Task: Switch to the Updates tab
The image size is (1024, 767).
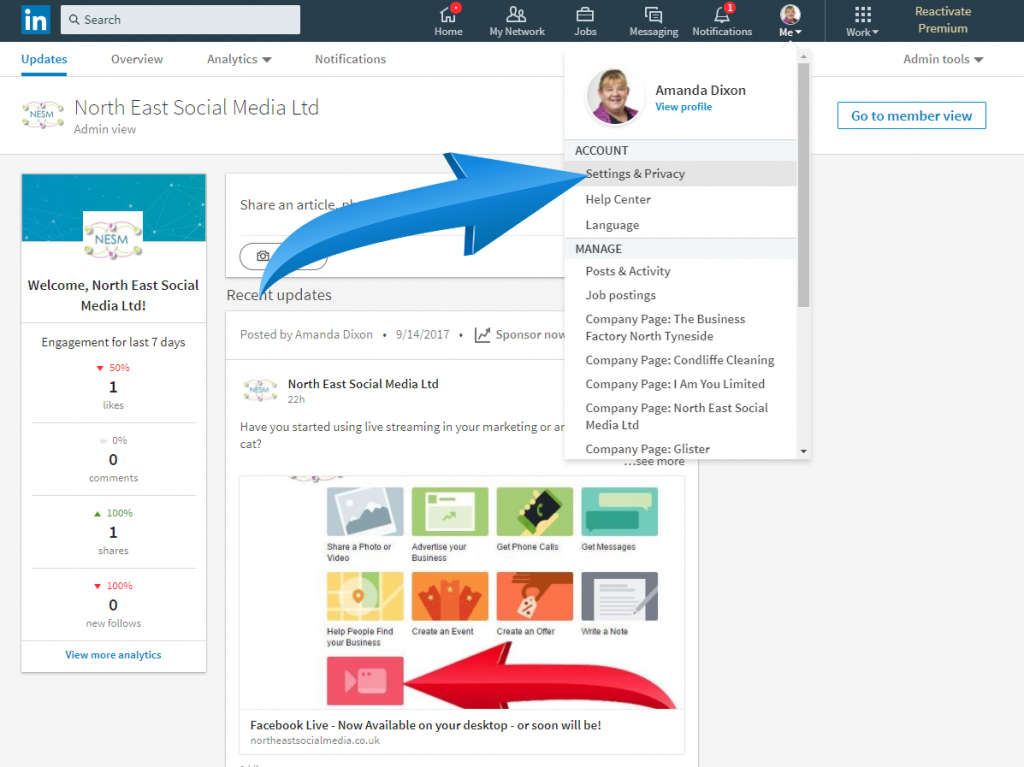Action: pyautogui.click(x=44, y=59)
